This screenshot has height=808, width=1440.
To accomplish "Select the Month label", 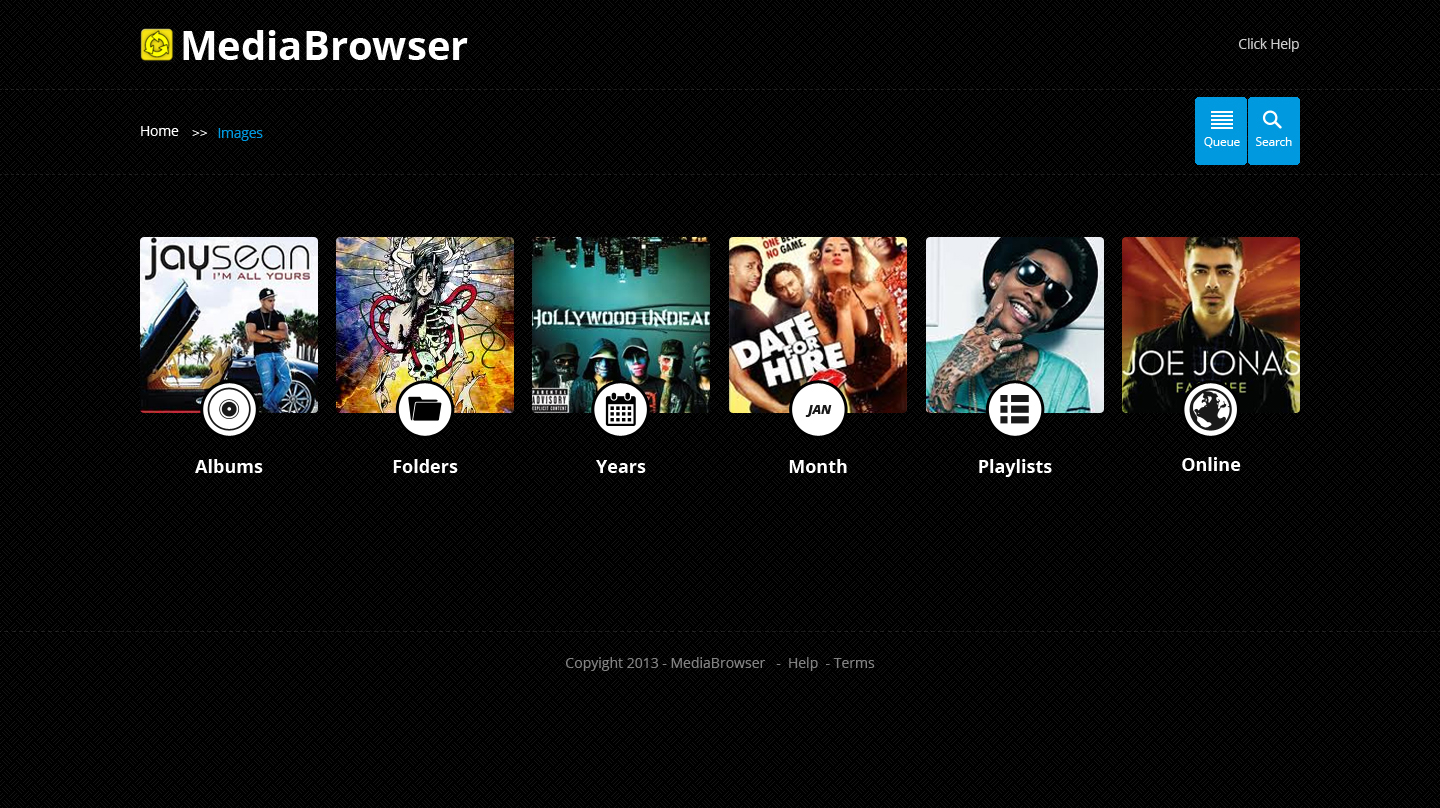I will pos(818,467).
